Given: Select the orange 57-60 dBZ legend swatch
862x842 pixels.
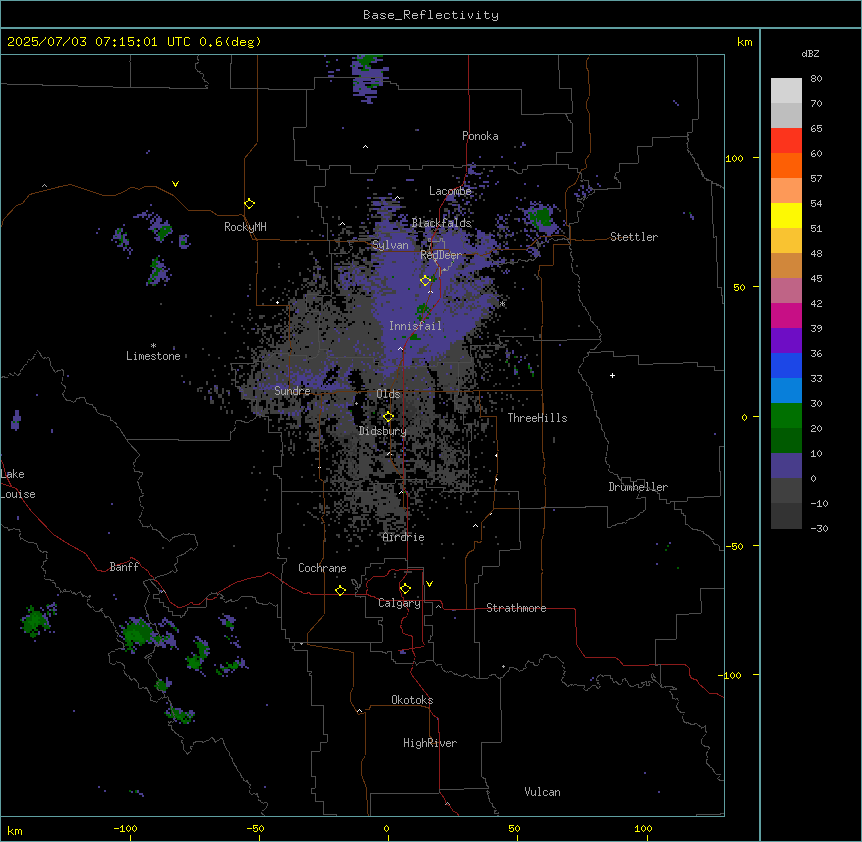Looking at the screenshot, I should click(786, 165).
